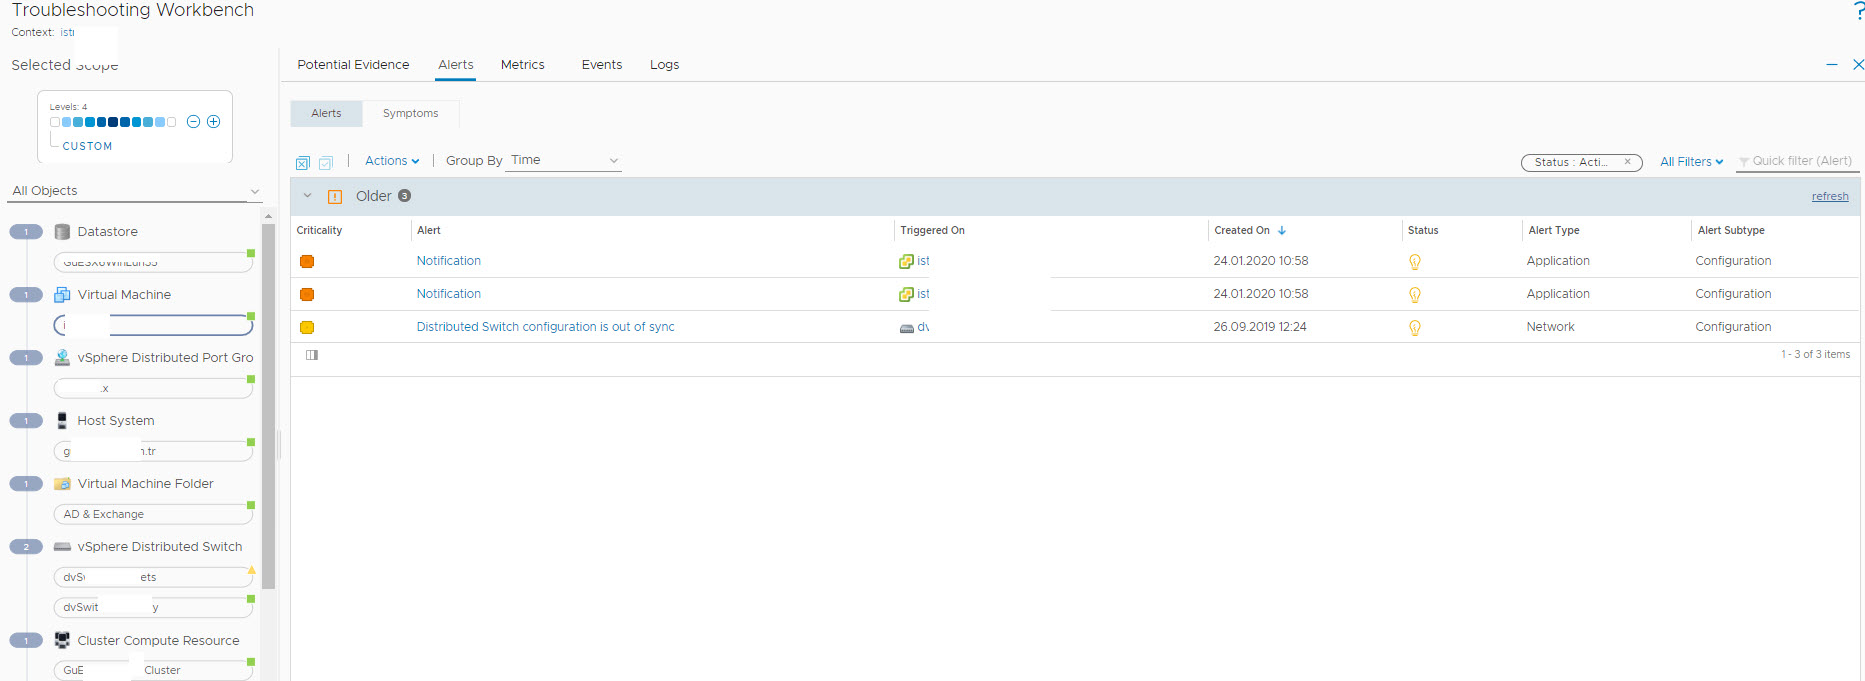Open the Potential Evidence tab

click(x=353, y=65)
